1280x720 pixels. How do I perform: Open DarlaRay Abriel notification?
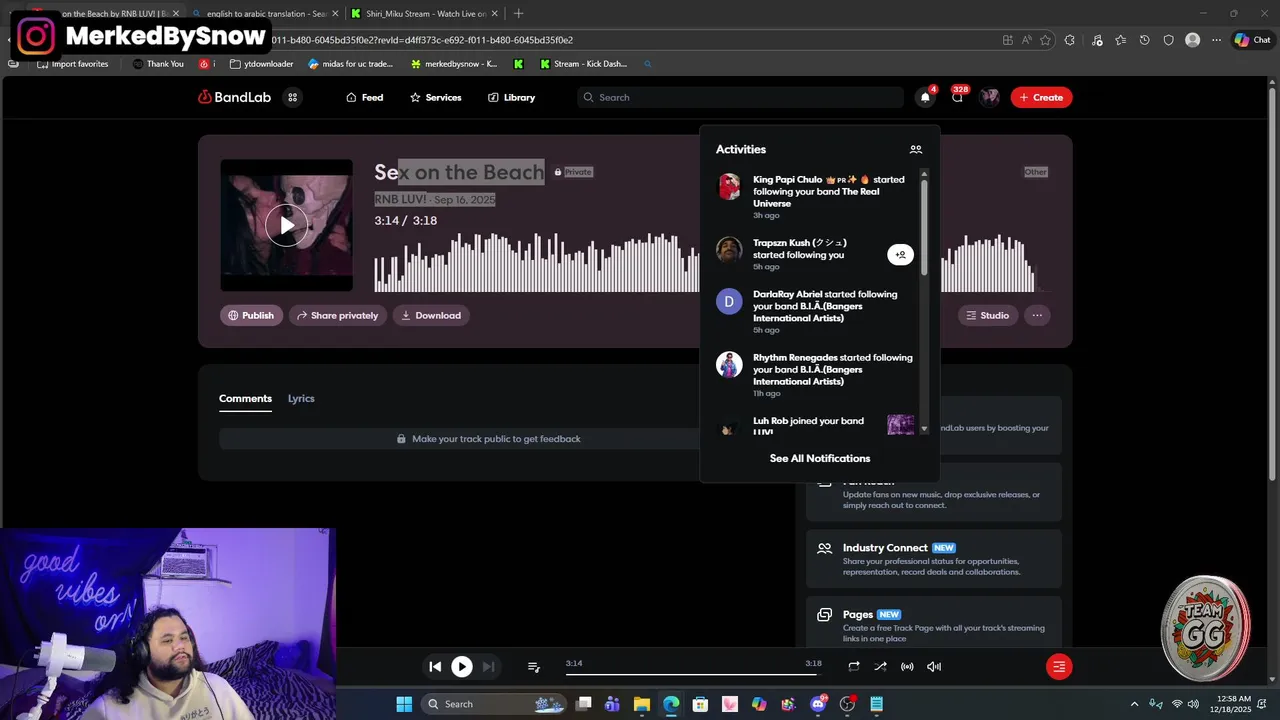pos(816,312)
